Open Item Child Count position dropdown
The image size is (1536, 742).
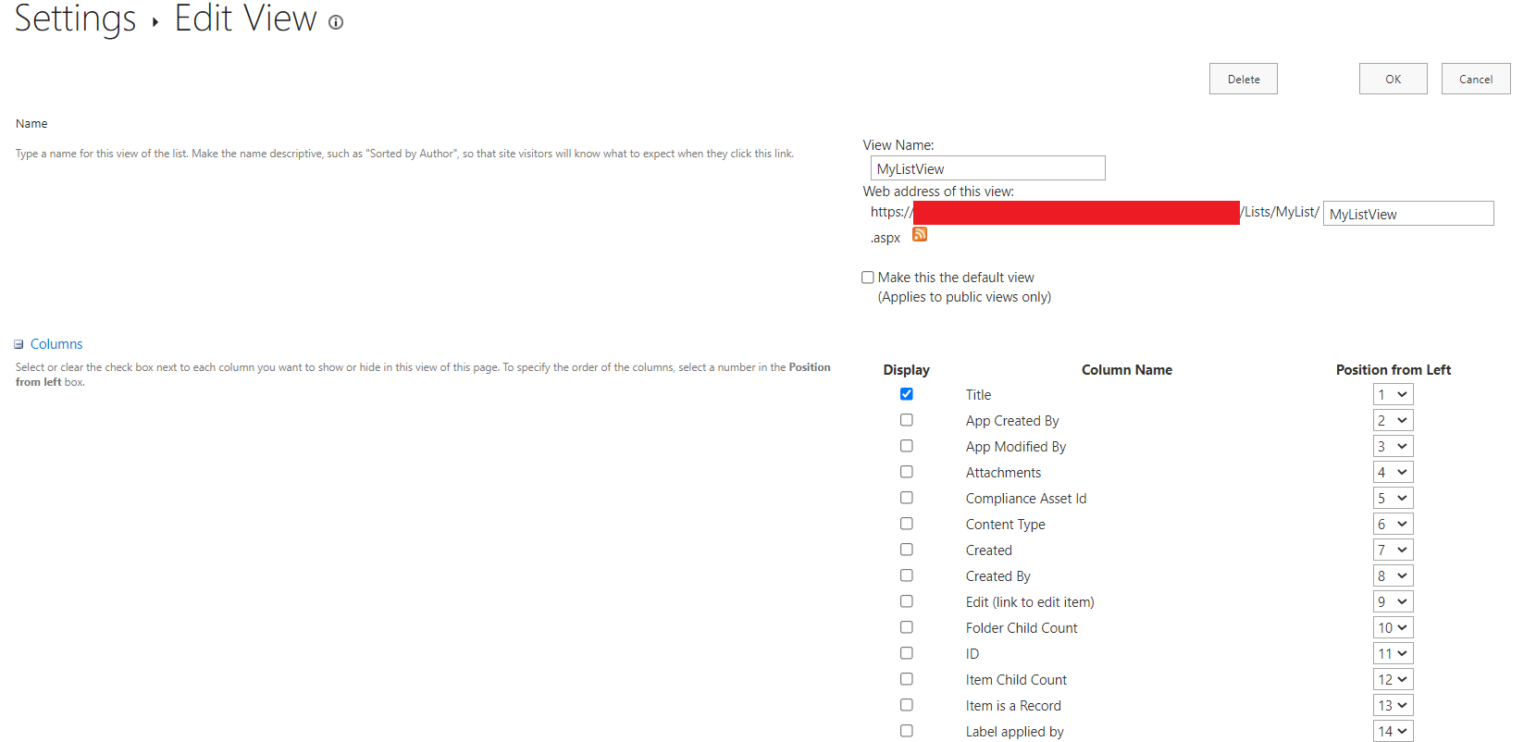coord(1393,680)
